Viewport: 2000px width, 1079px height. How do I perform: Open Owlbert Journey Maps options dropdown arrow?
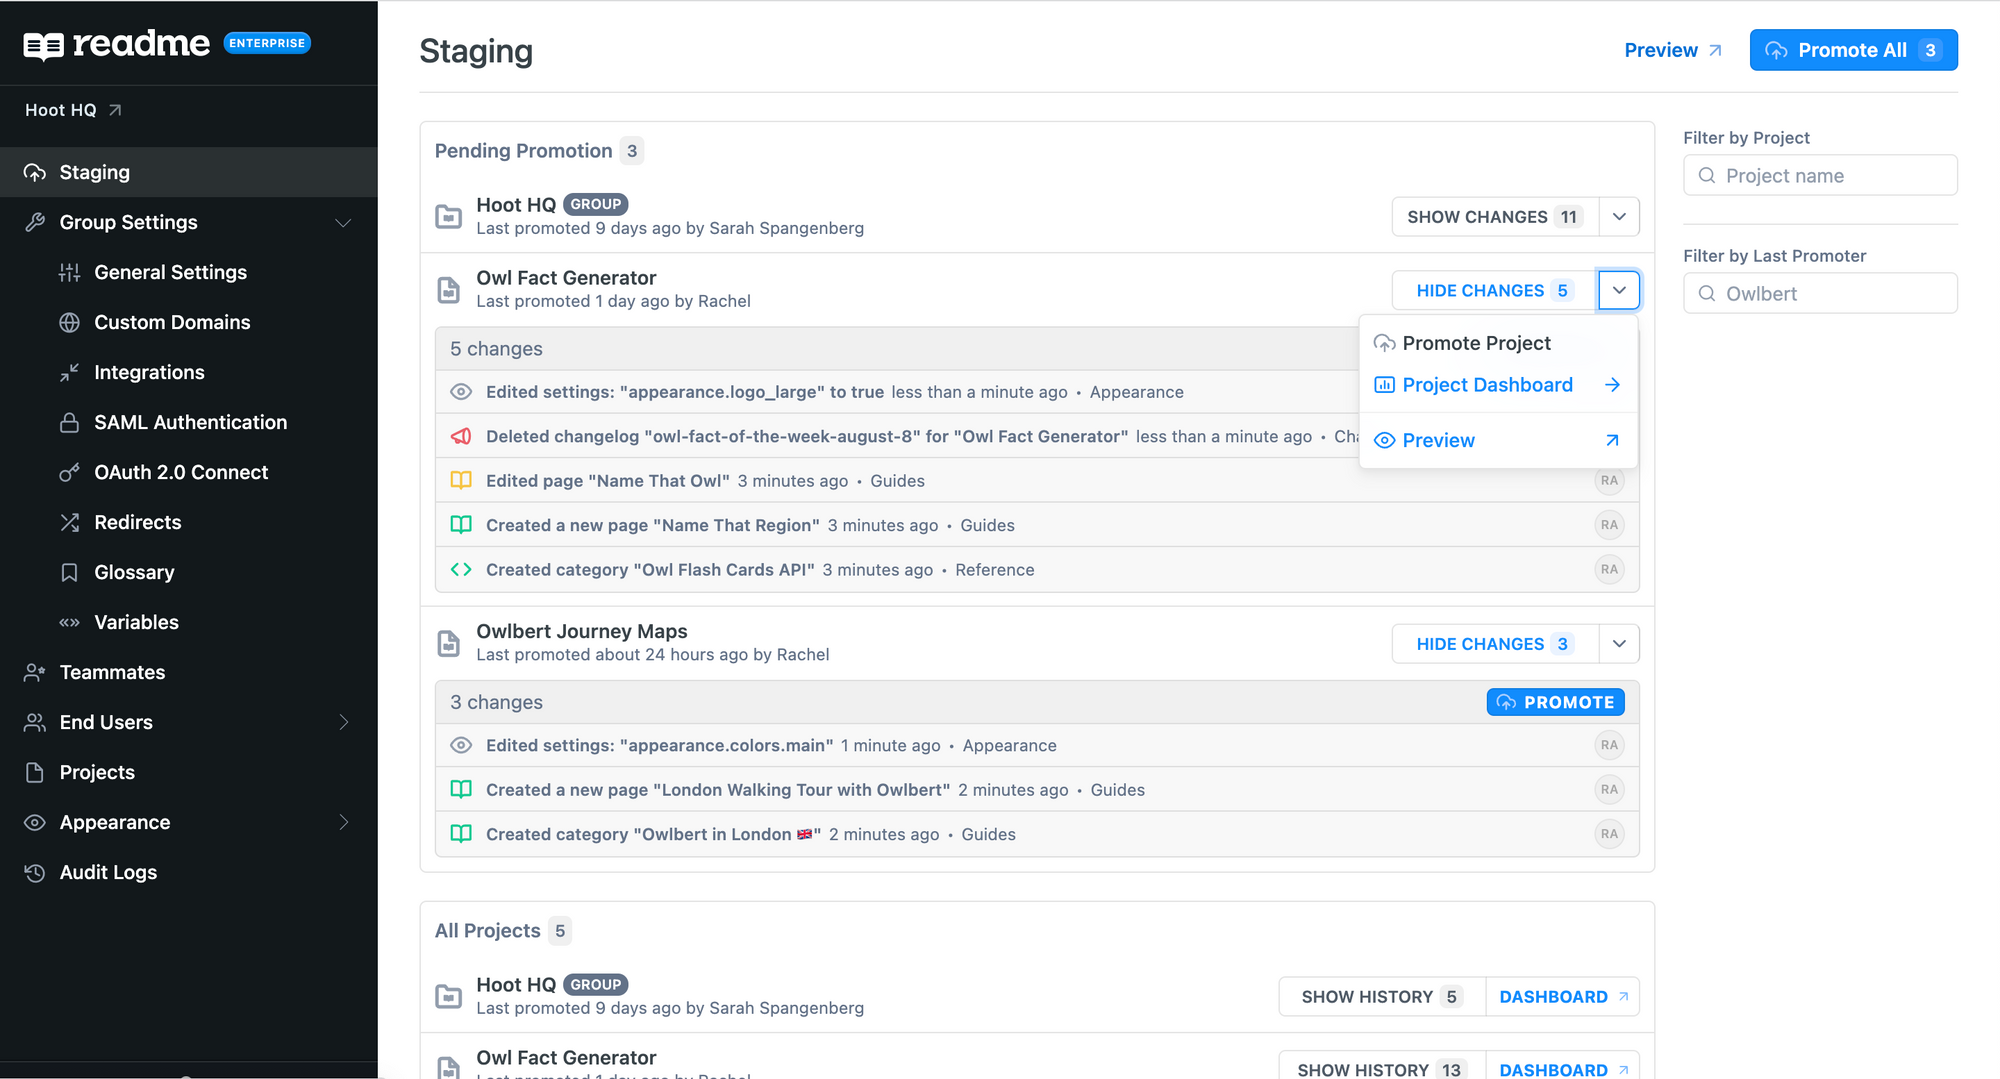click(x=1619, y=644)
